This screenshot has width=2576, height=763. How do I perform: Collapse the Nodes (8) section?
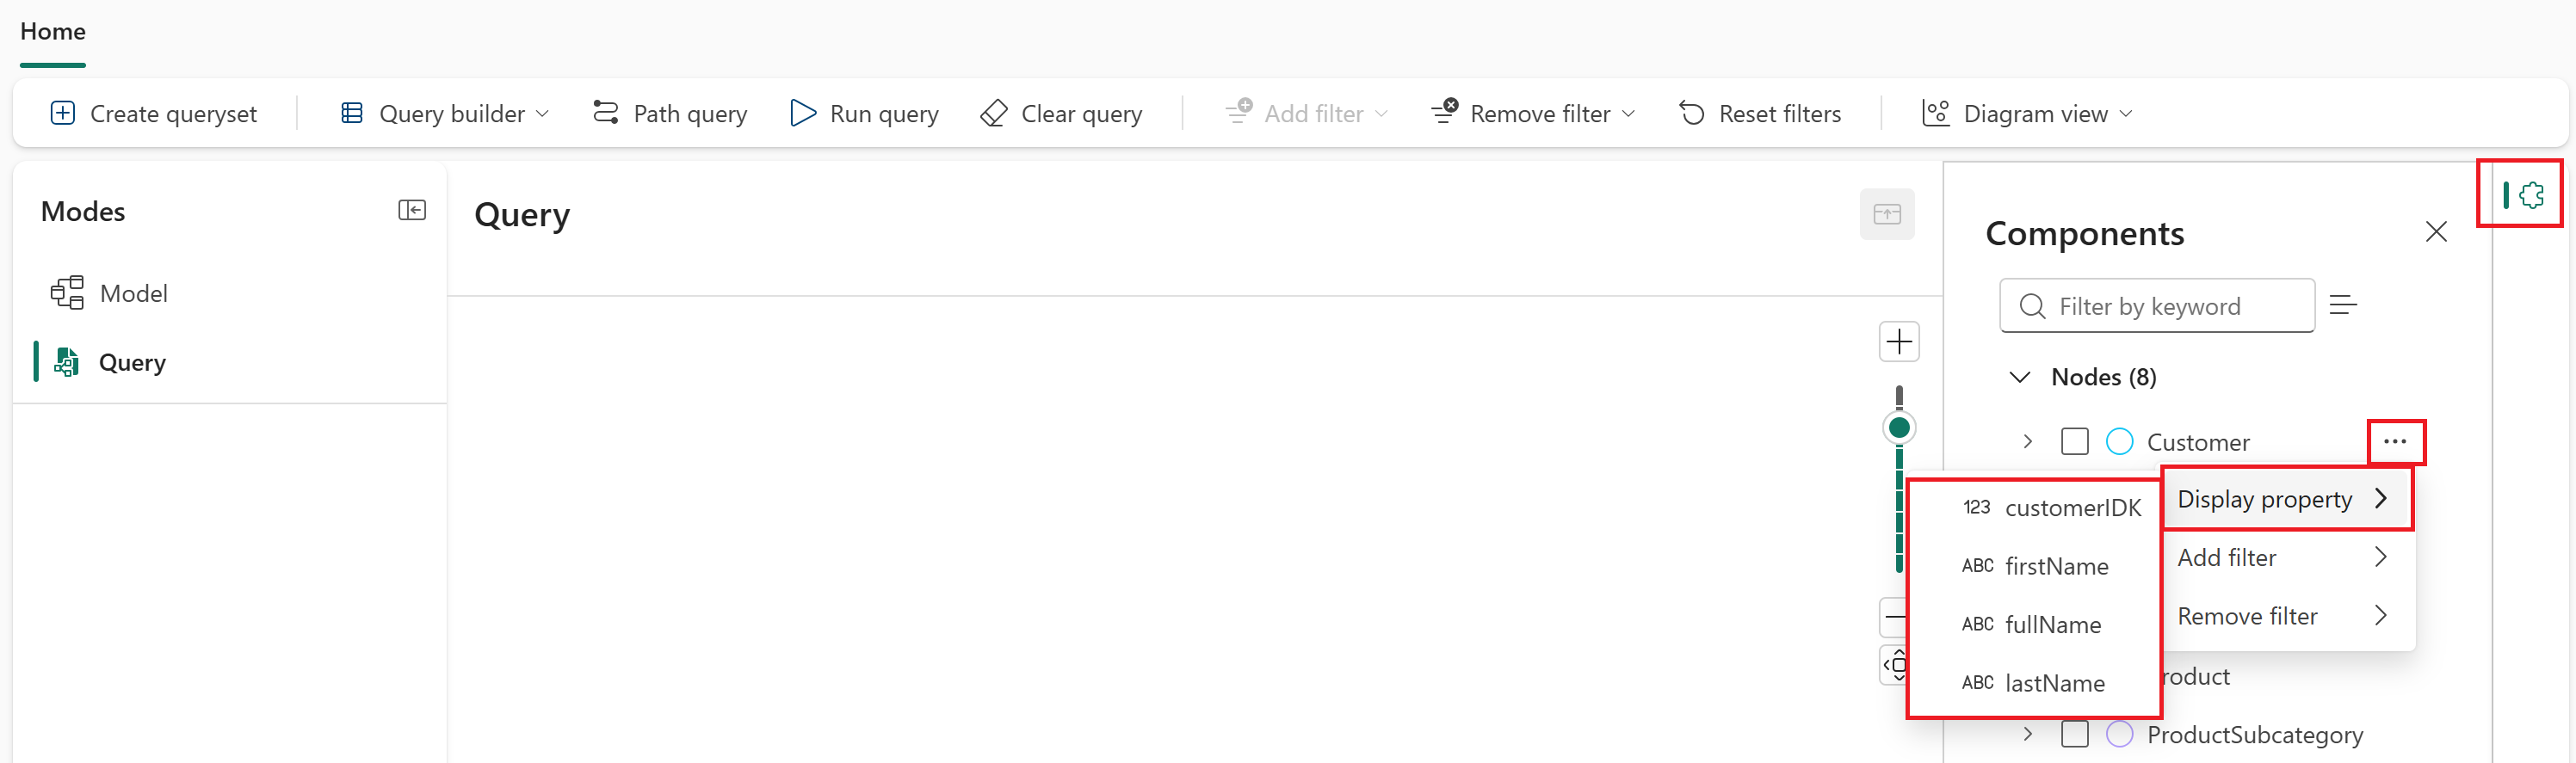click(2020, 377)
